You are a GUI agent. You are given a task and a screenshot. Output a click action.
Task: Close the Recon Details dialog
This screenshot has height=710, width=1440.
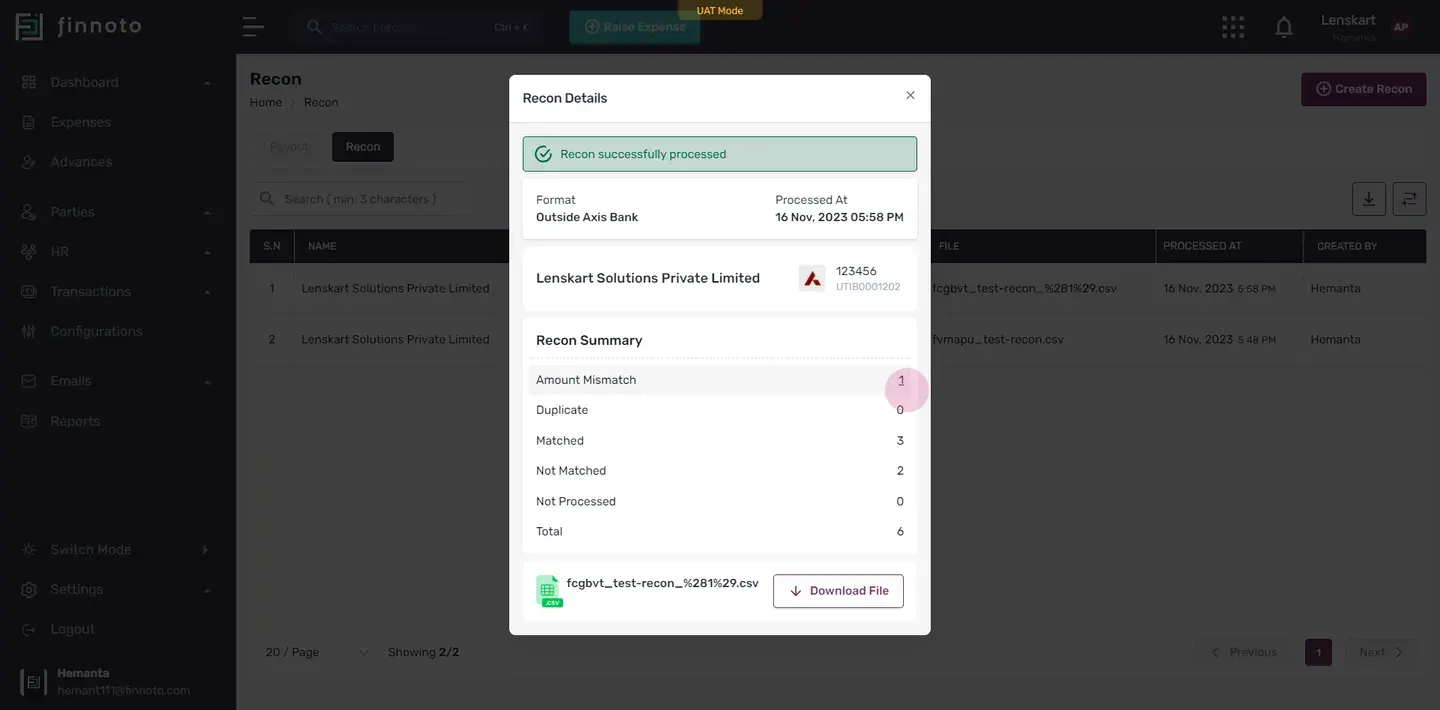pos(910,96)
